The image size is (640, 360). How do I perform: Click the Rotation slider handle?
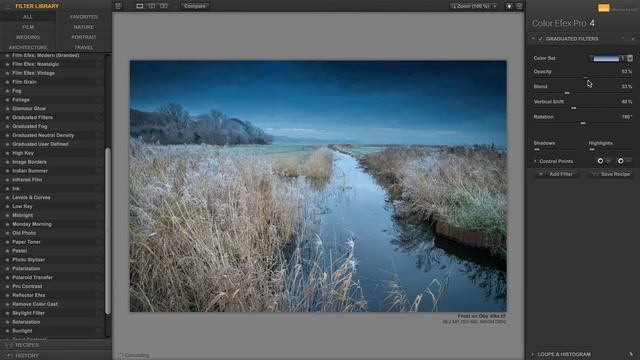pos(583,123)
